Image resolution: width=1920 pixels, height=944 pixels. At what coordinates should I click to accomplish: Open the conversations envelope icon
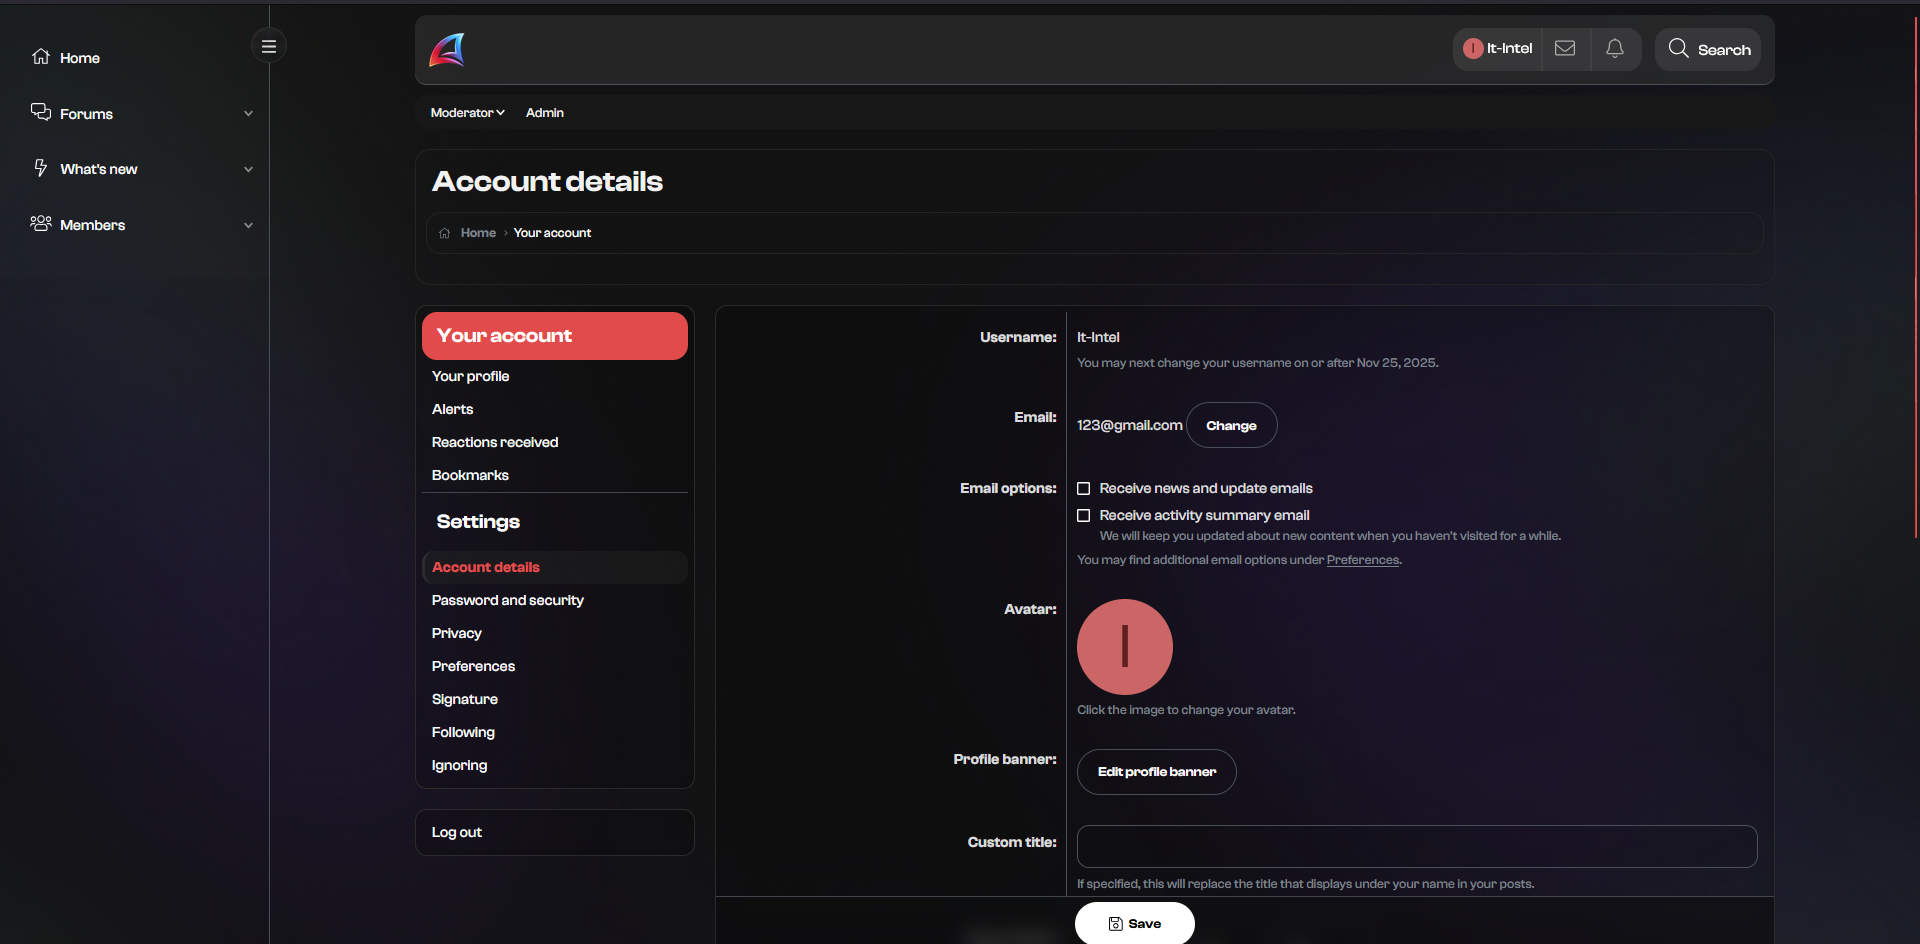1565,49
